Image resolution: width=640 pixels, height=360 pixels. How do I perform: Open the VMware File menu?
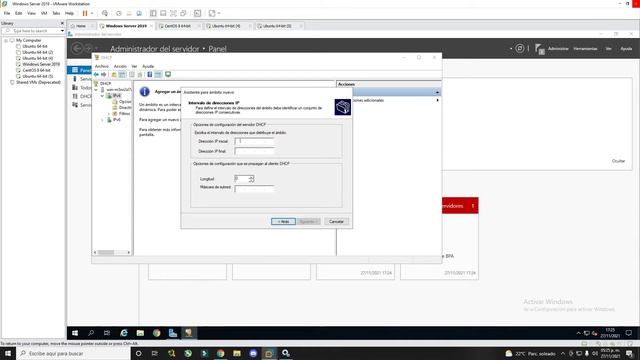click(x=7, y=13)
